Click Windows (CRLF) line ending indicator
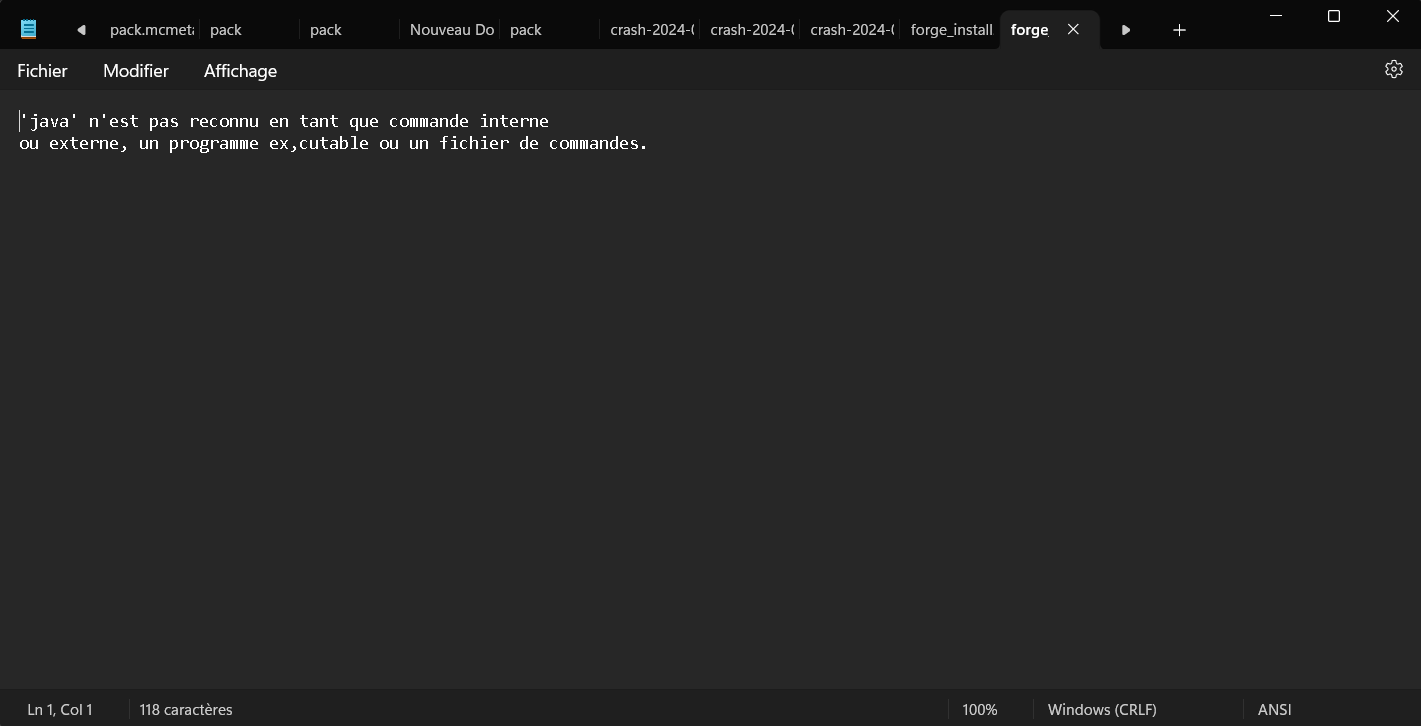Viewport: 1421px width, 726px height. click(1102, 709)
